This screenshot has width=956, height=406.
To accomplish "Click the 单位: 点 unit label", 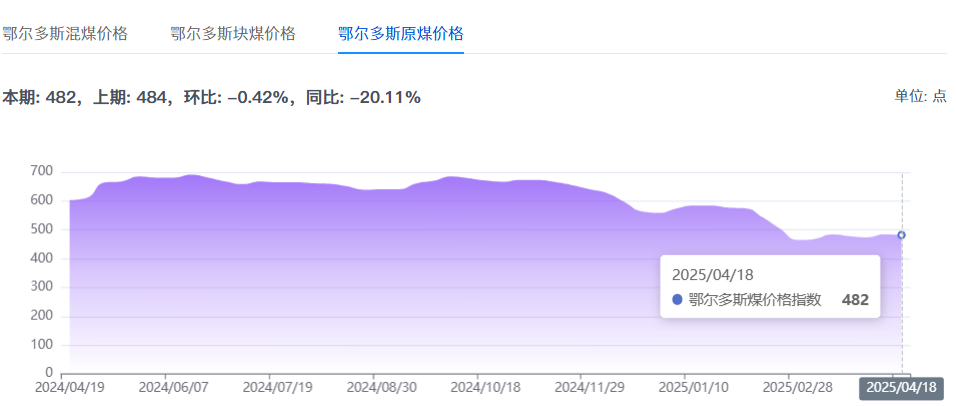I will tap(920, 96).
